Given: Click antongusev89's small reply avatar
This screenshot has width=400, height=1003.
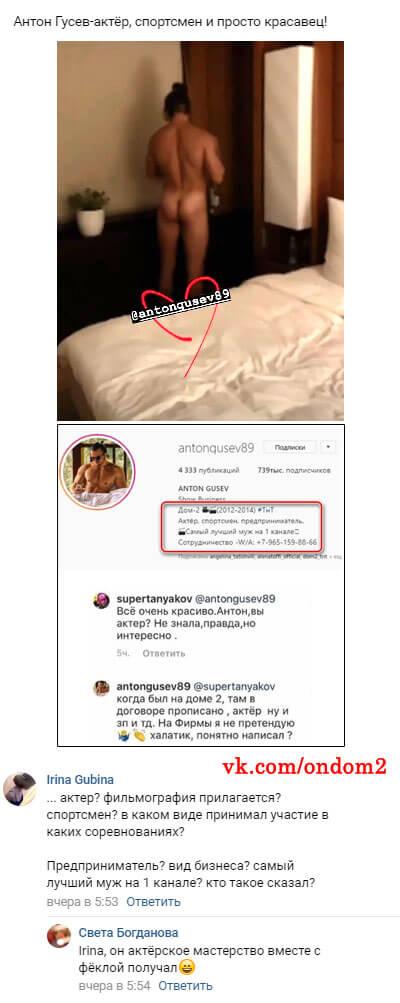Looking at the screenshot, I should [x=101, y=688].
